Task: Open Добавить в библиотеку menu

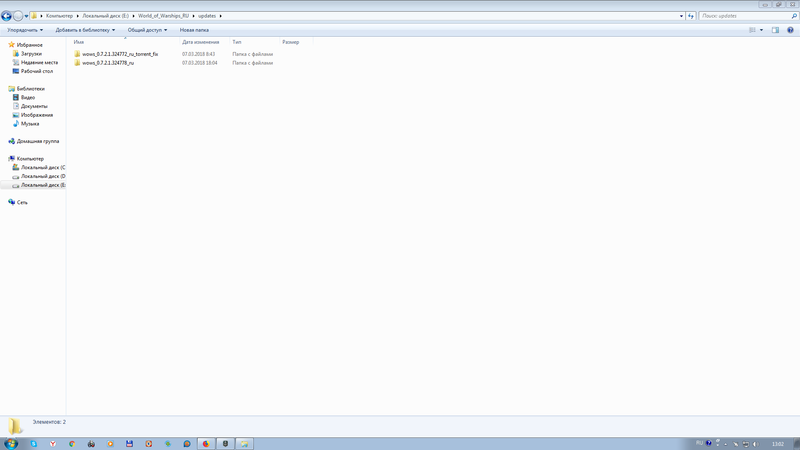Action: [x=85, y=30]
